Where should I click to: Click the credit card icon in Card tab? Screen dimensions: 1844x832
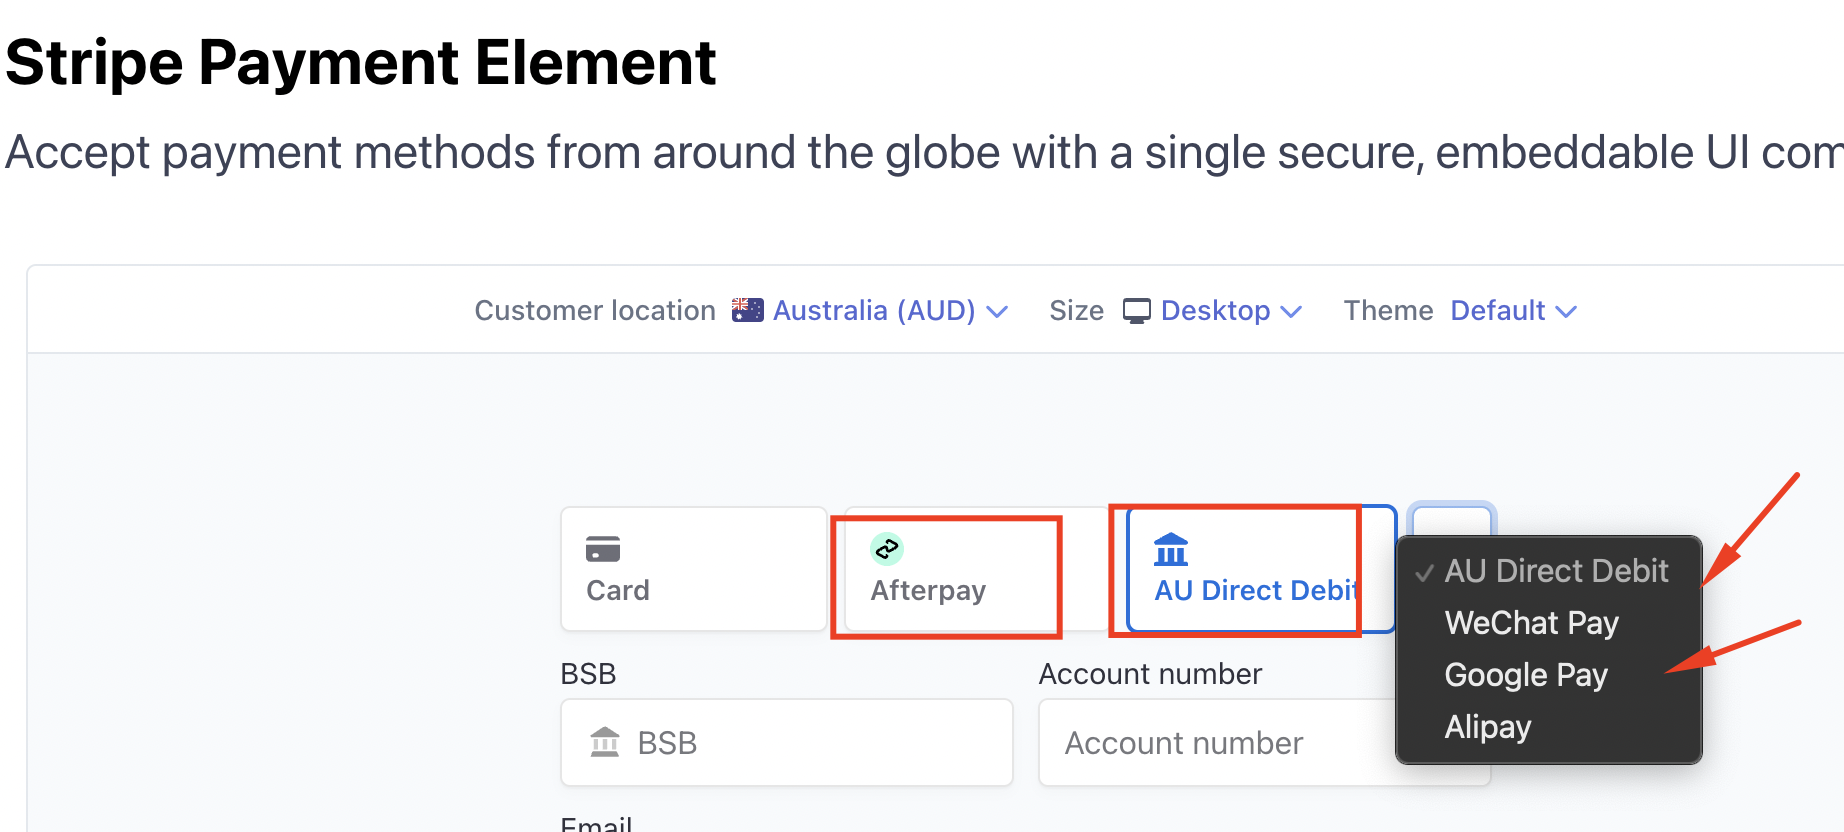pos(603,549)
